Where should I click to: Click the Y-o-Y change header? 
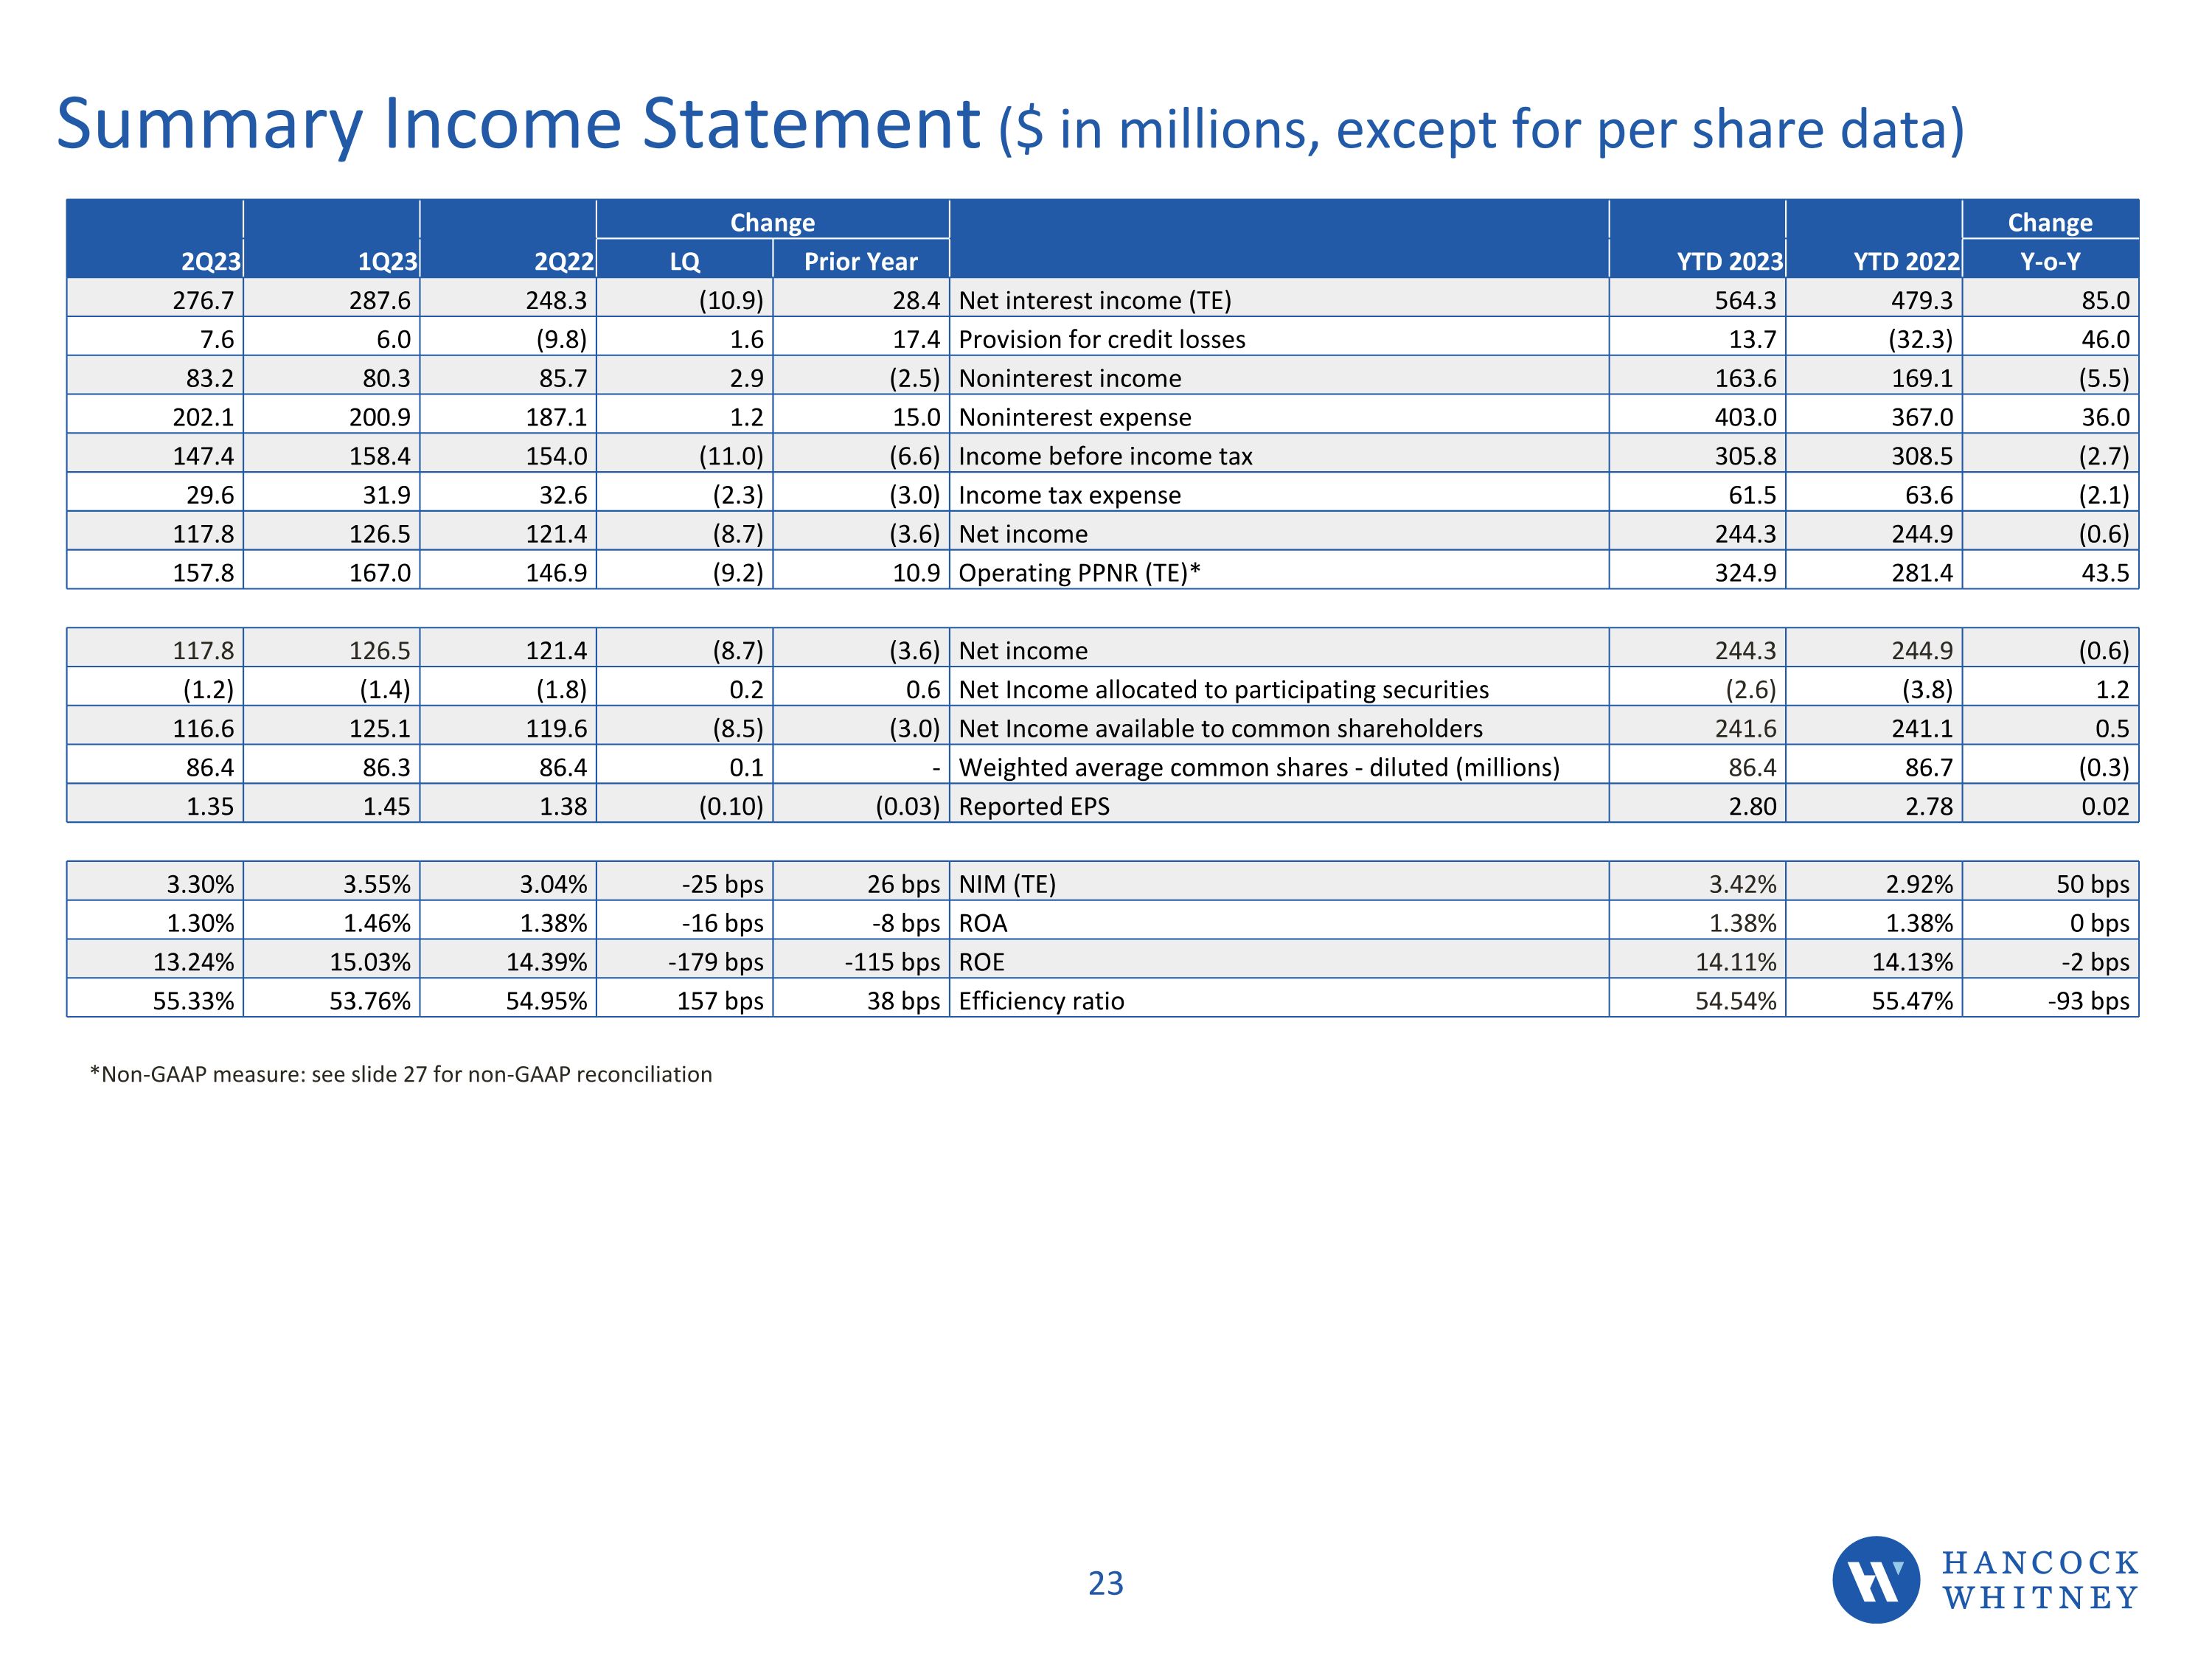coord(2049,261)
